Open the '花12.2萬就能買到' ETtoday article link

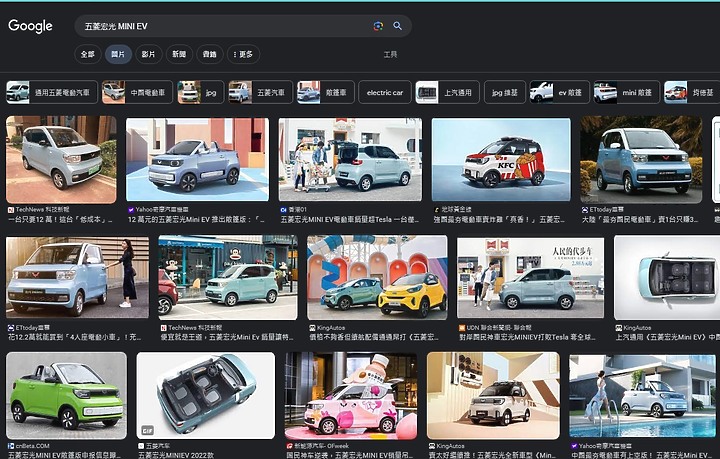74,337
